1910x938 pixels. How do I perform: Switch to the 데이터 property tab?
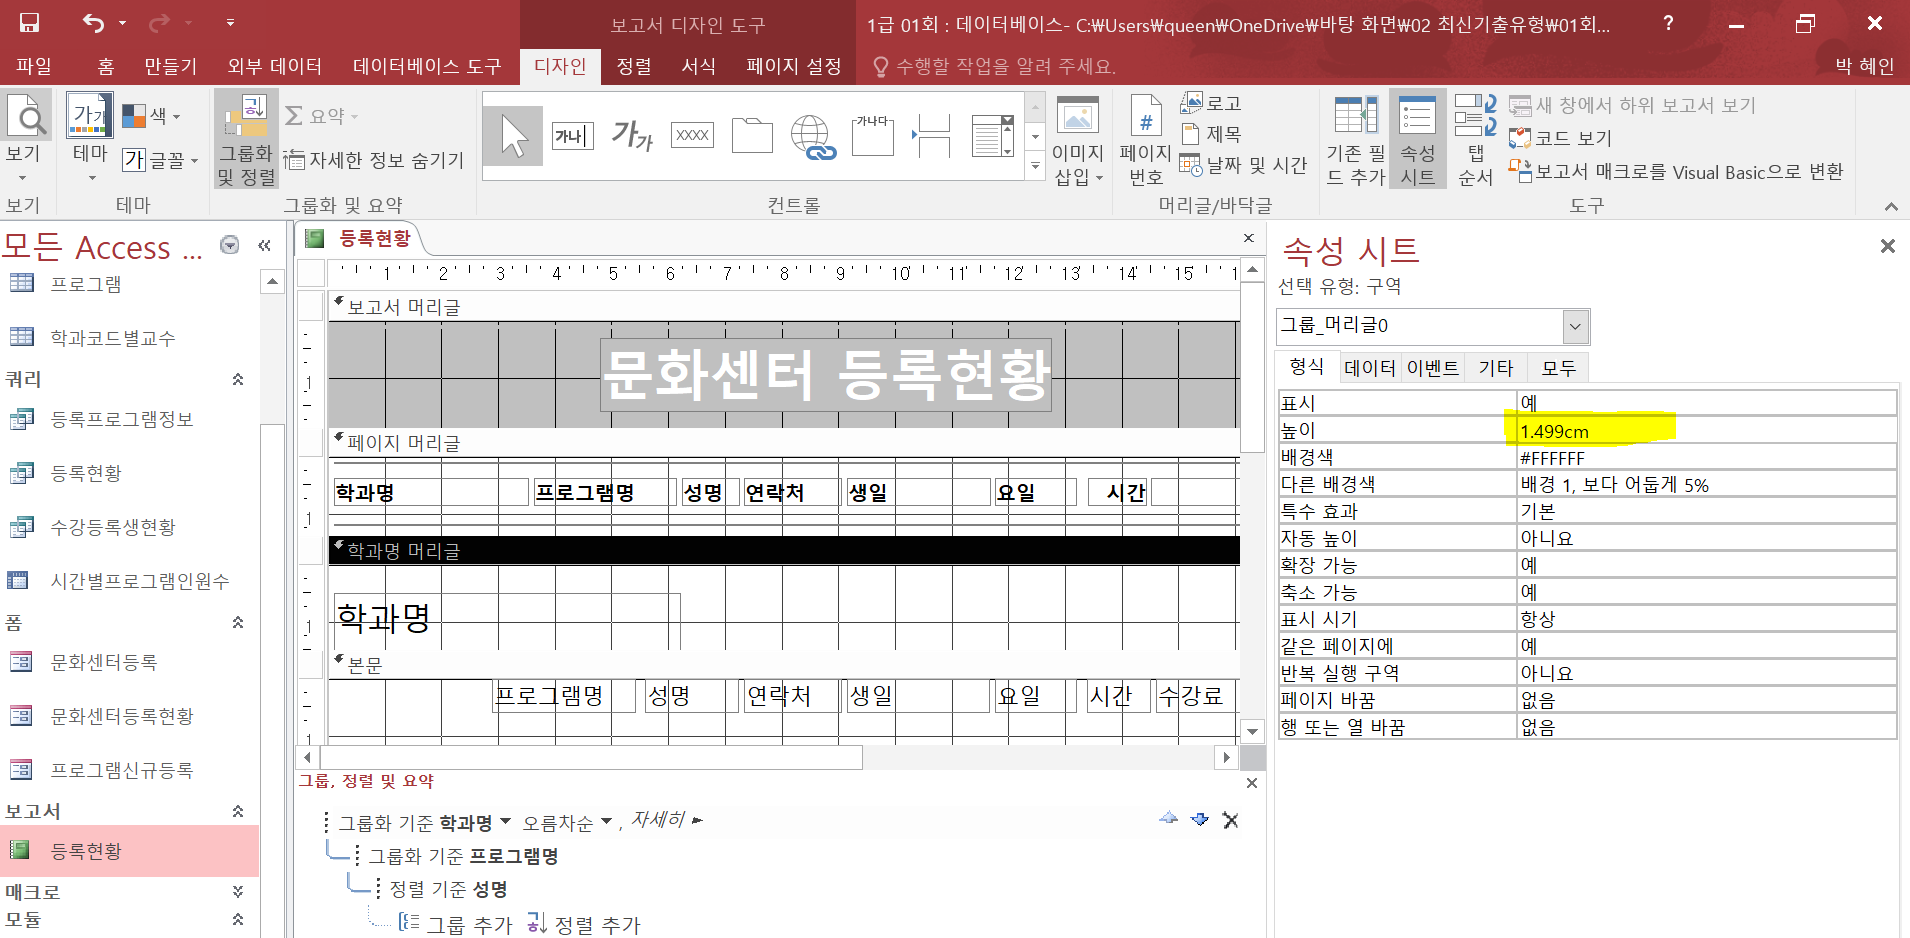click(x=1369, y=368)
